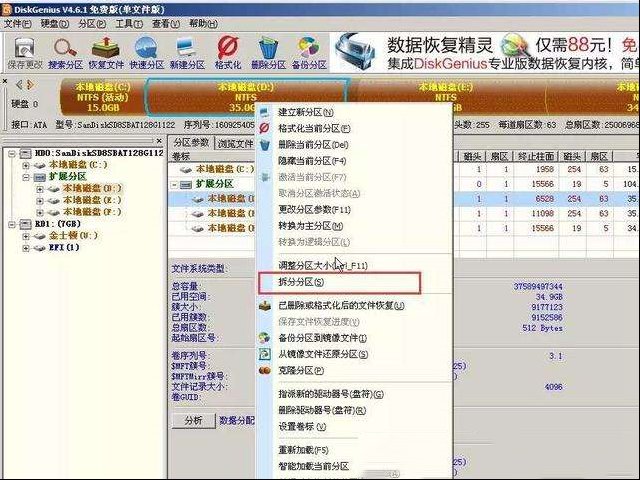Close the left tree panel with X
The image size is (640, 480).
159,141
